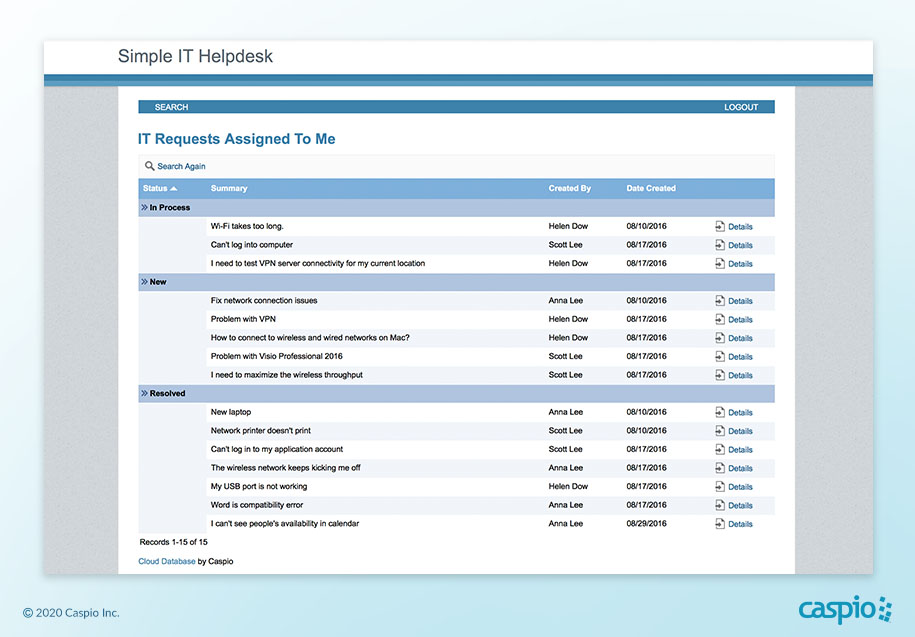
Task: Open the Cloud Database link
Action: [166, 561]
